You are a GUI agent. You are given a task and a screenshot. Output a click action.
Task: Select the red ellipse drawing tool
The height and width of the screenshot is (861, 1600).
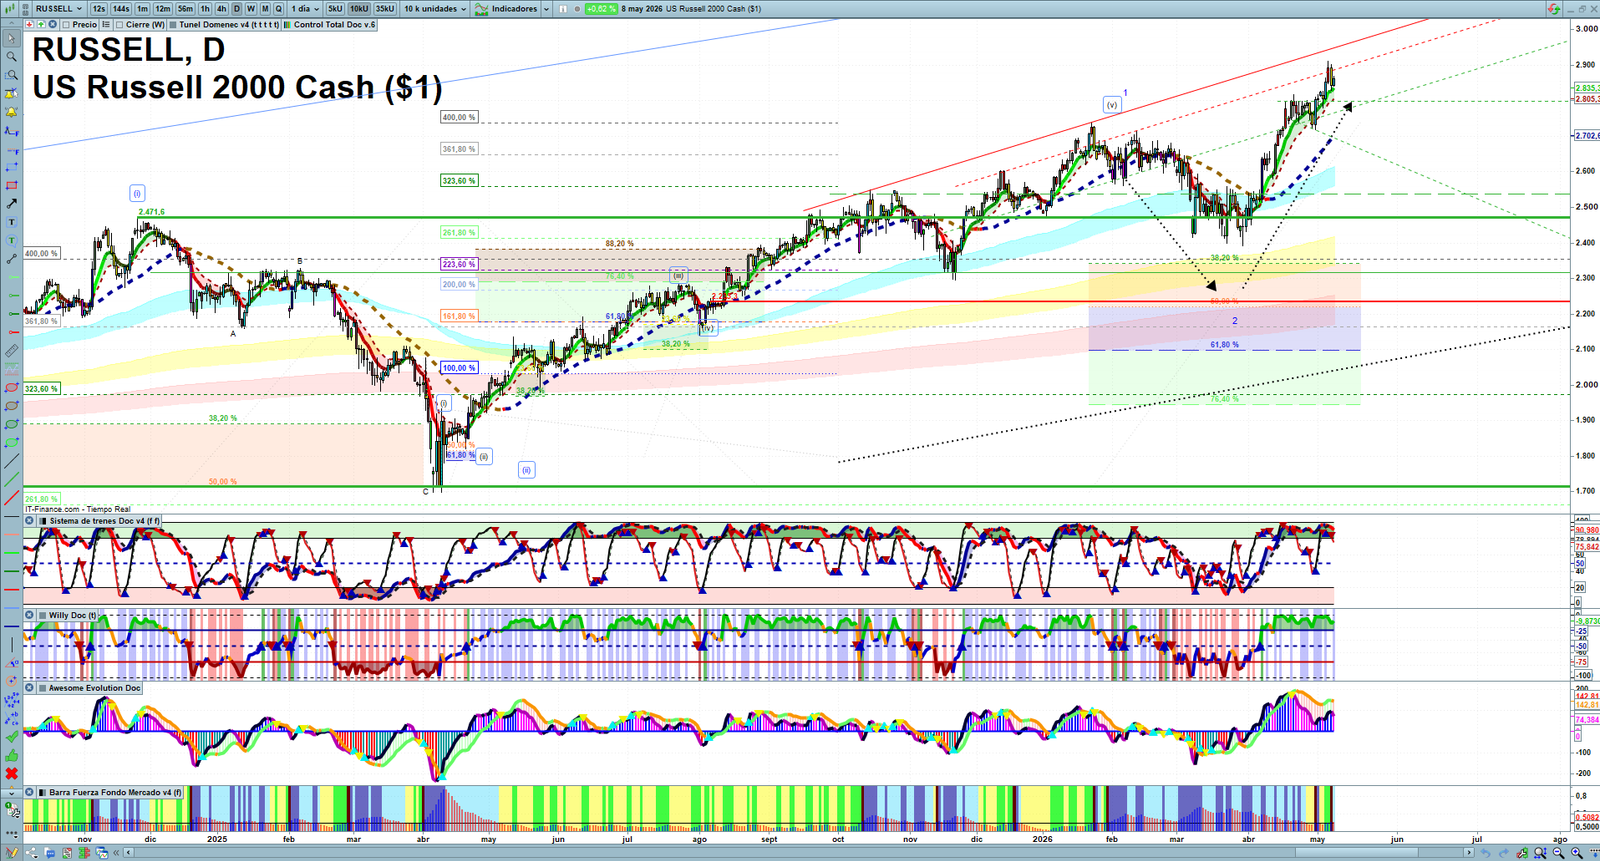point(12,388)
